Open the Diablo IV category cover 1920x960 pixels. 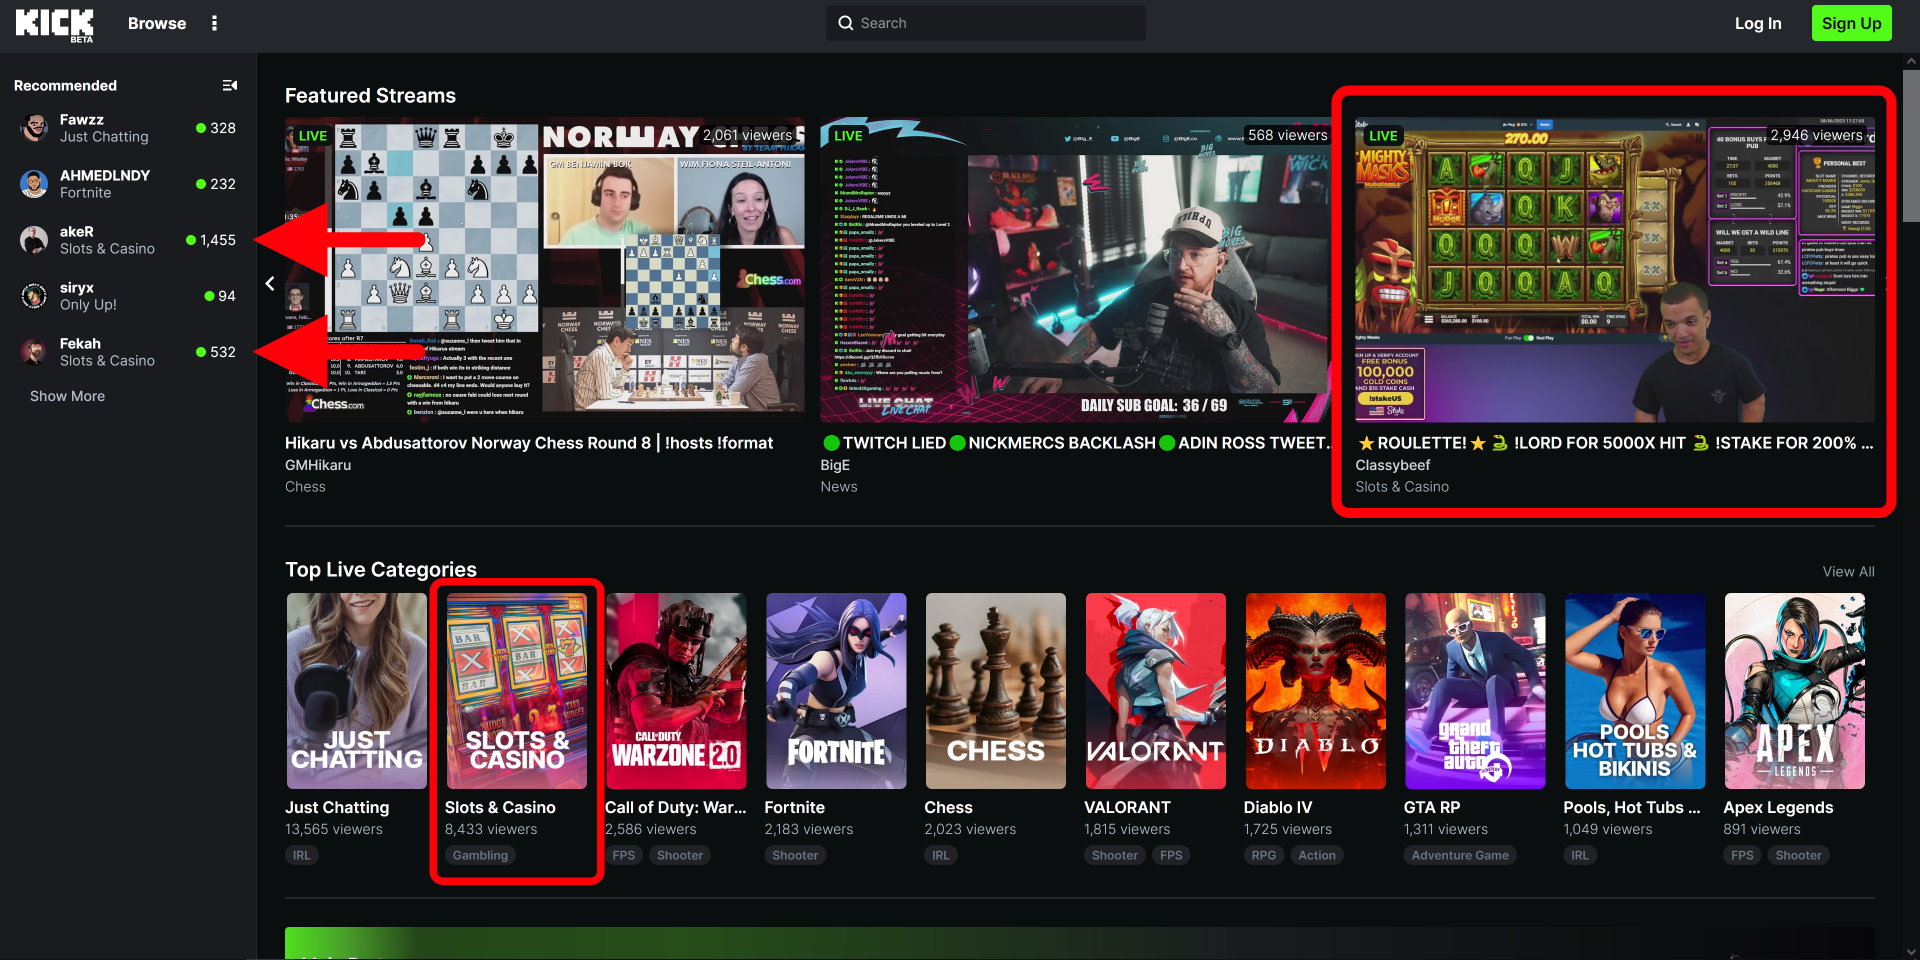click(x=1315, y=690)
